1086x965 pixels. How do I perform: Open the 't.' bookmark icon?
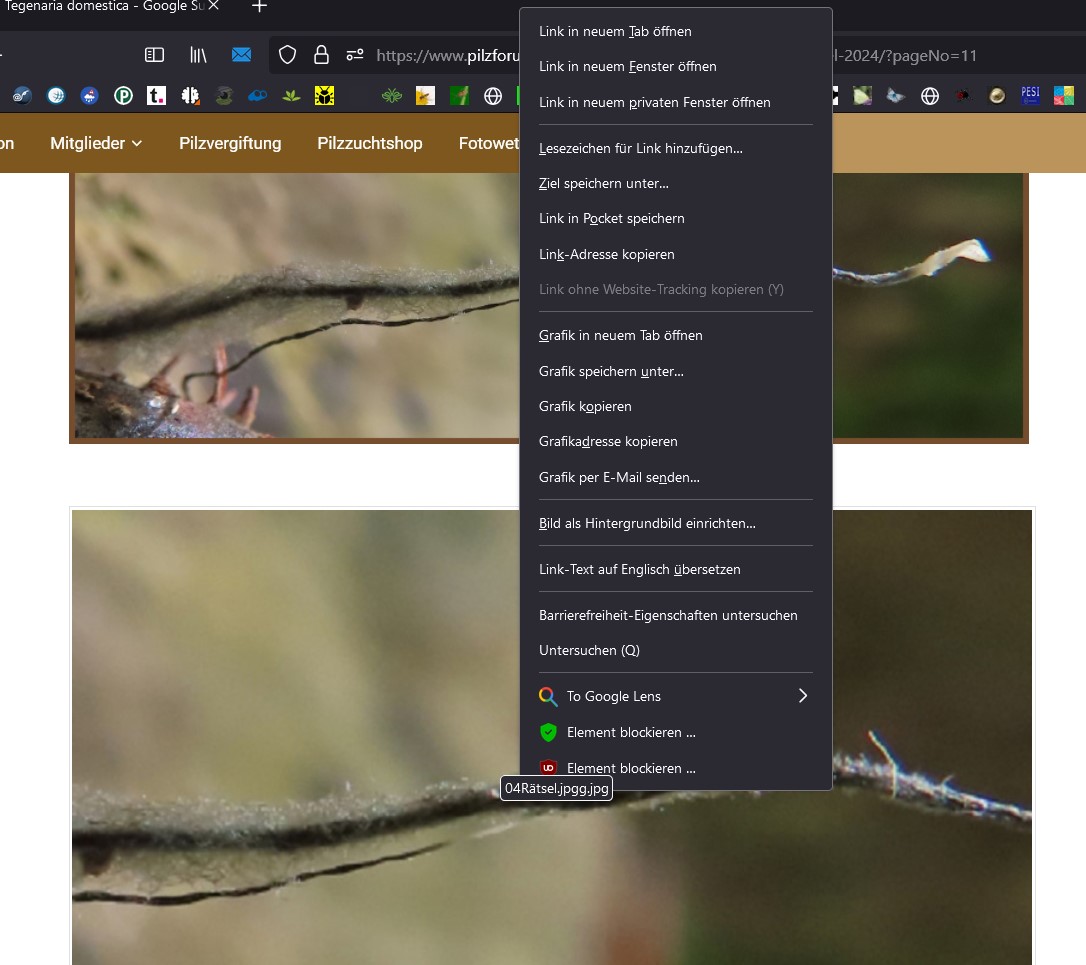click(156, 96)
